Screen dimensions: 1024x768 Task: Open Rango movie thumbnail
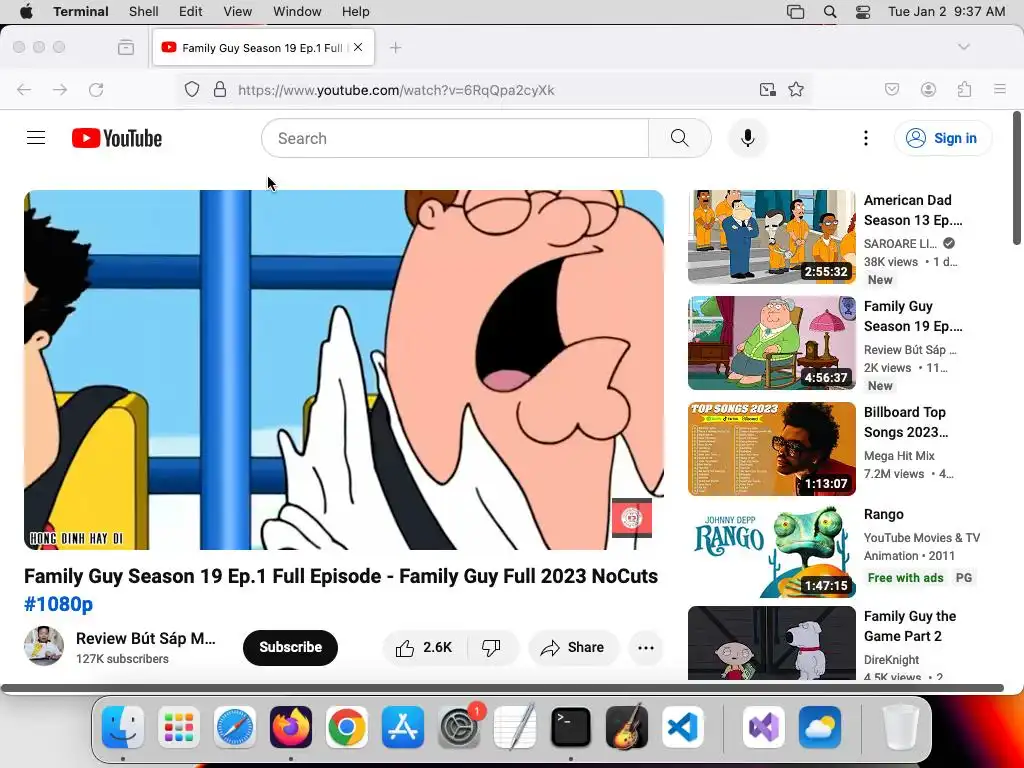(x=772, y=551)
